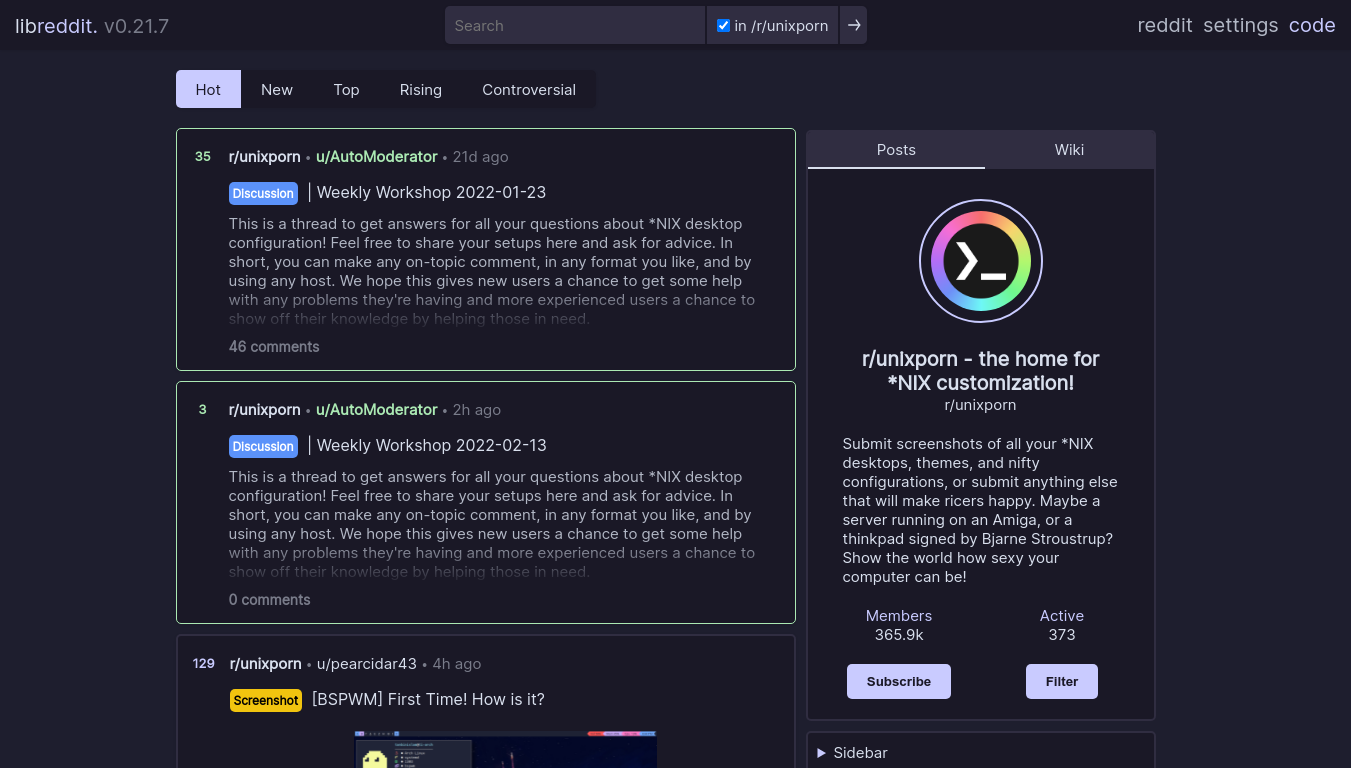Open u/AutoModerator profile on the 2h ago post
Viewport: 1351px width, 768px height.
[377, 409]
